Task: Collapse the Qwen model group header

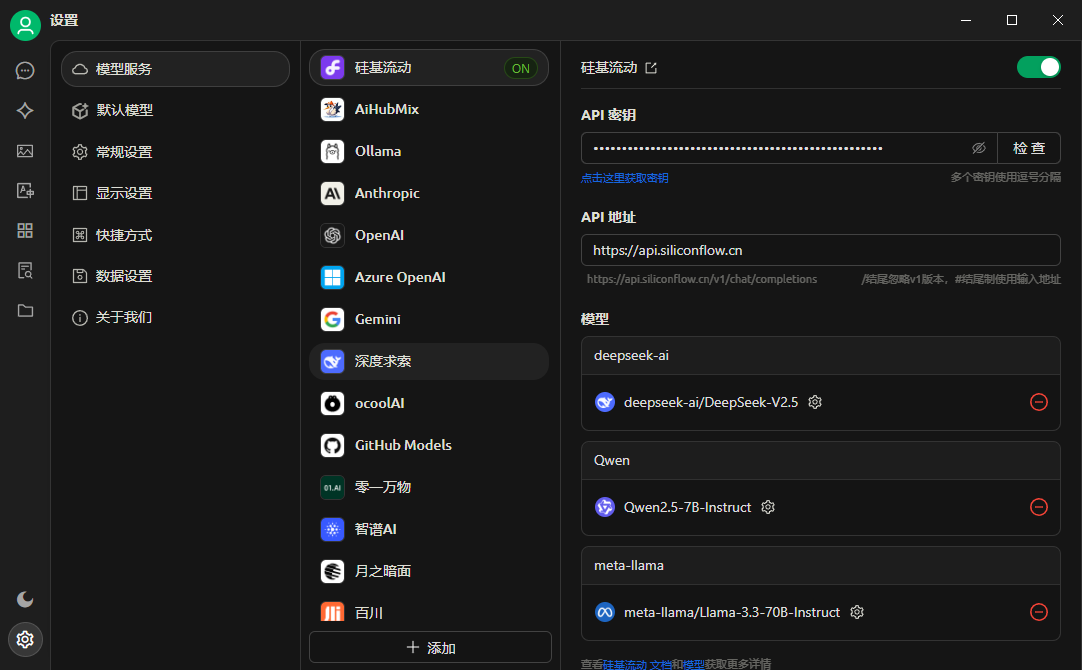Action: pyautogui.click(x=820, y=461)
